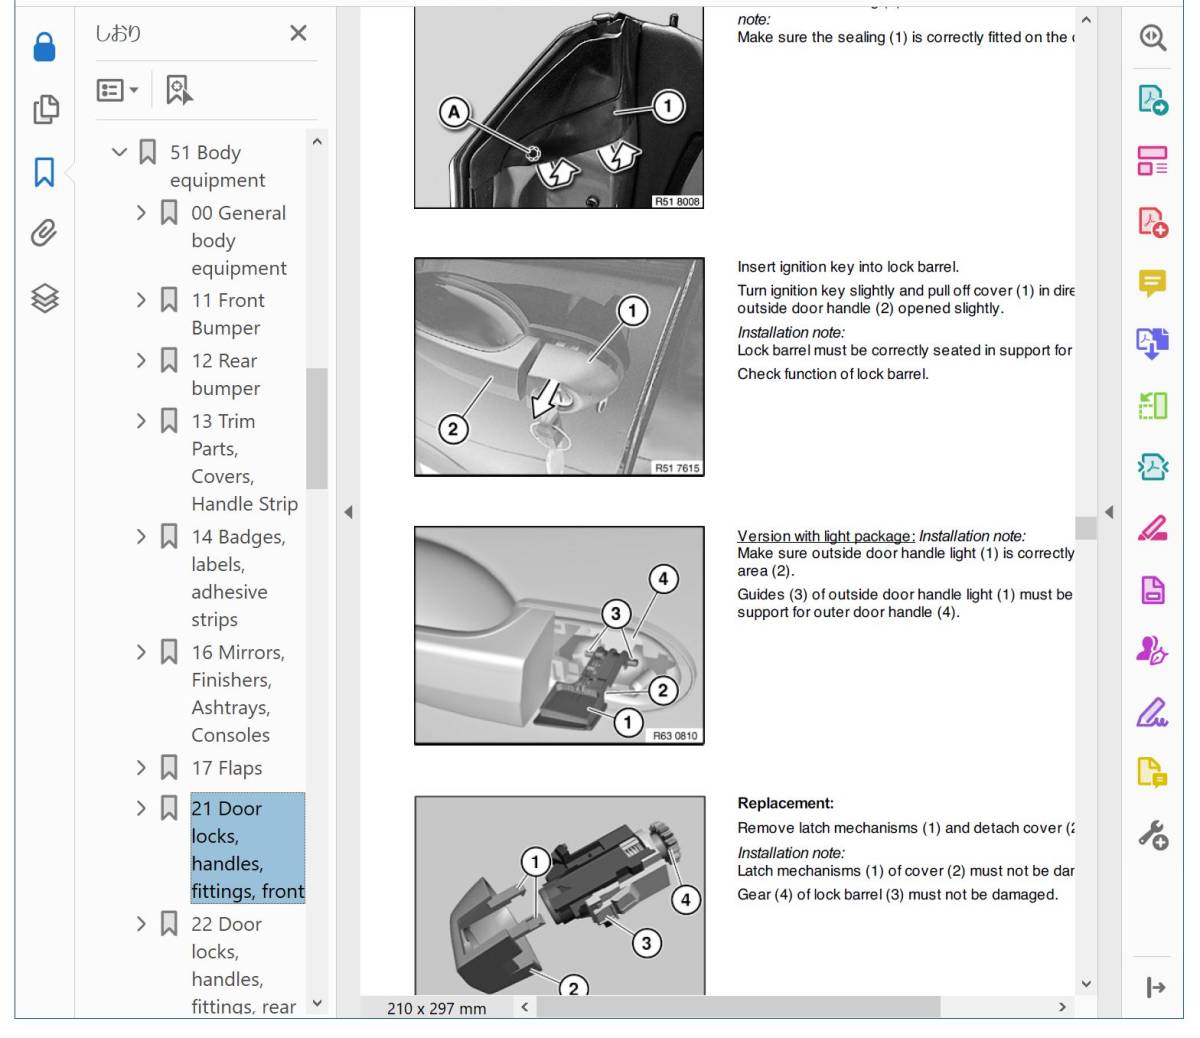Screen dimensions: 1200x1038
Task: Go to 13 Trim Parts, Covers bookmark
Action: (x=245, y=462)
